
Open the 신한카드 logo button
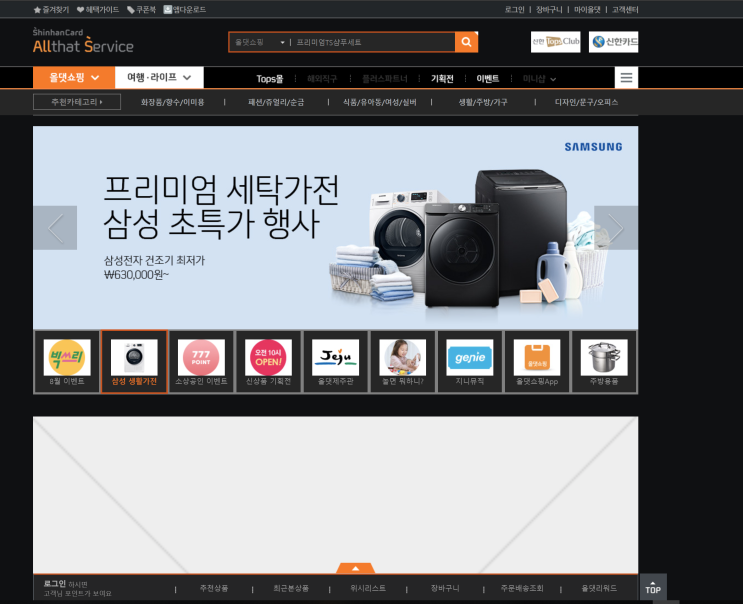[614, 42]
